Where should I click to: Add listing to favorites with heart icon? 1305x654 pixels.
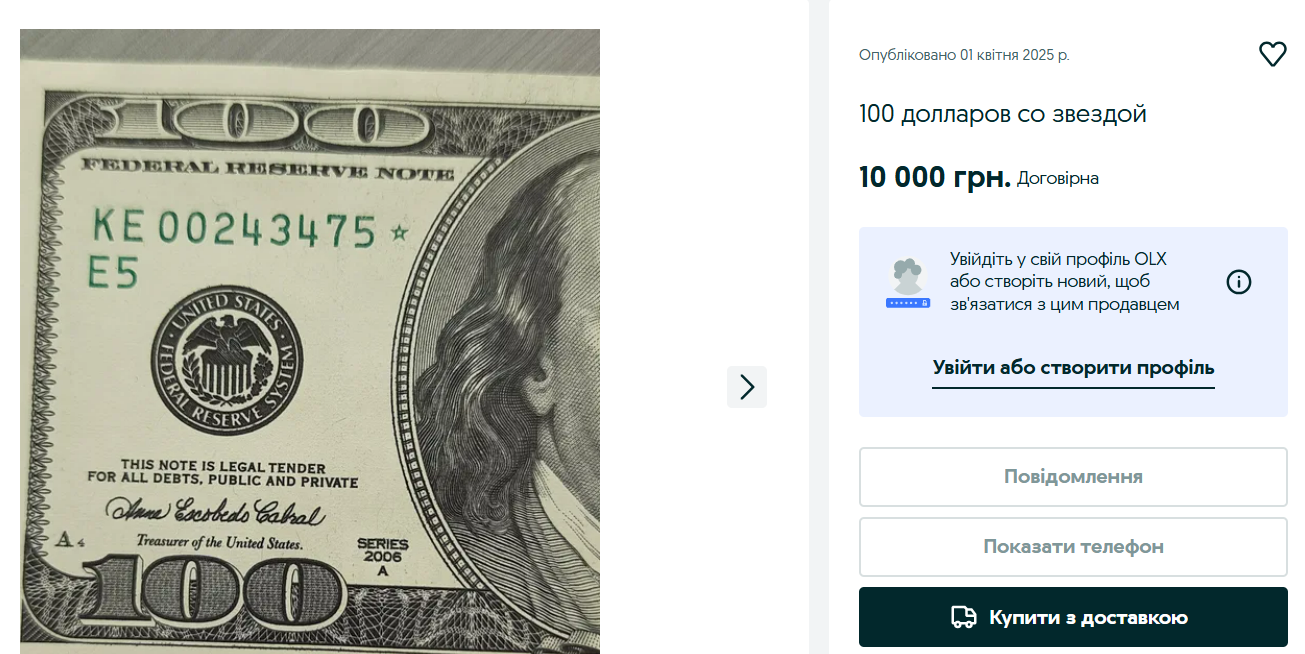pyautogui.click(x=1272, y=54)
